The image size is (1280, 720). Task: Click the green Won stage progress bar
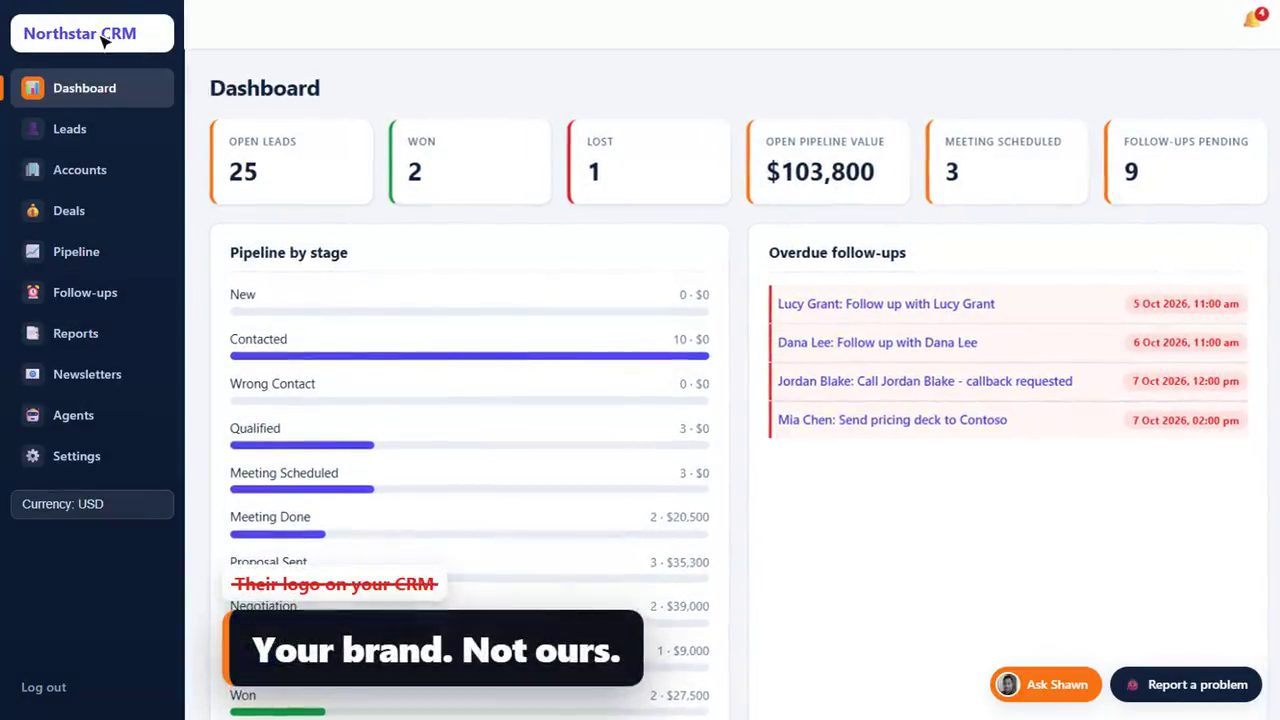pos(278,712)
